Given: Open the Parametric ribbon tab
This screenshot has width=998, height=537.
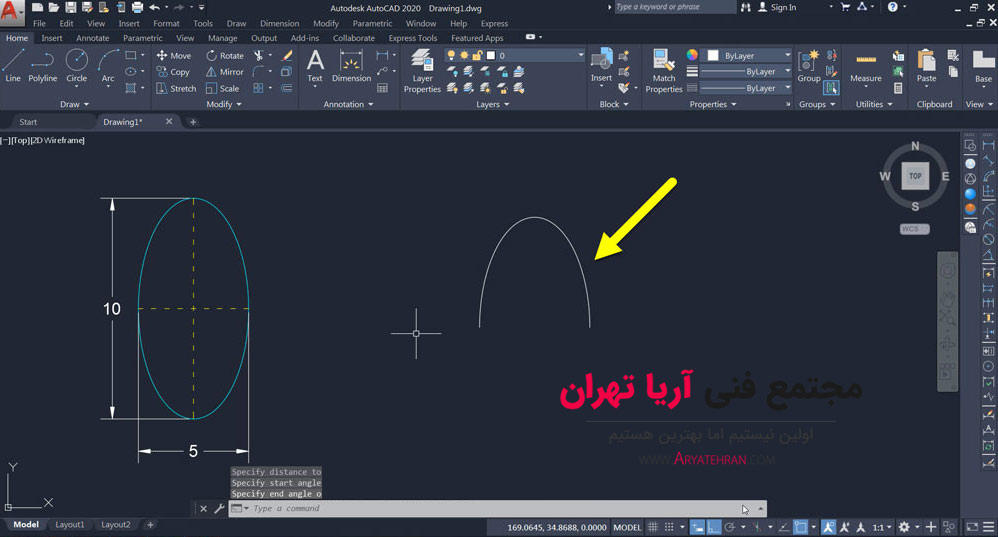Looking at the screenshot, I should (143, 38).
